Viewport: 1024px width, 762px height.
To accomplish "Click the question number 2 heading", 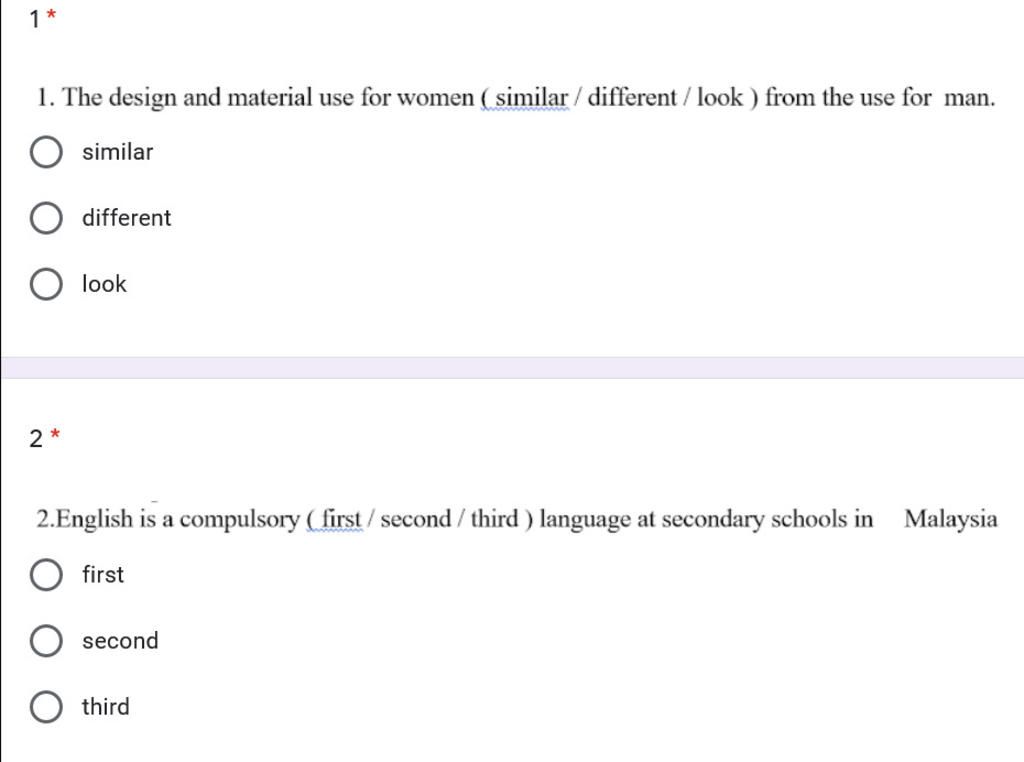I will (x=36, y=438).
